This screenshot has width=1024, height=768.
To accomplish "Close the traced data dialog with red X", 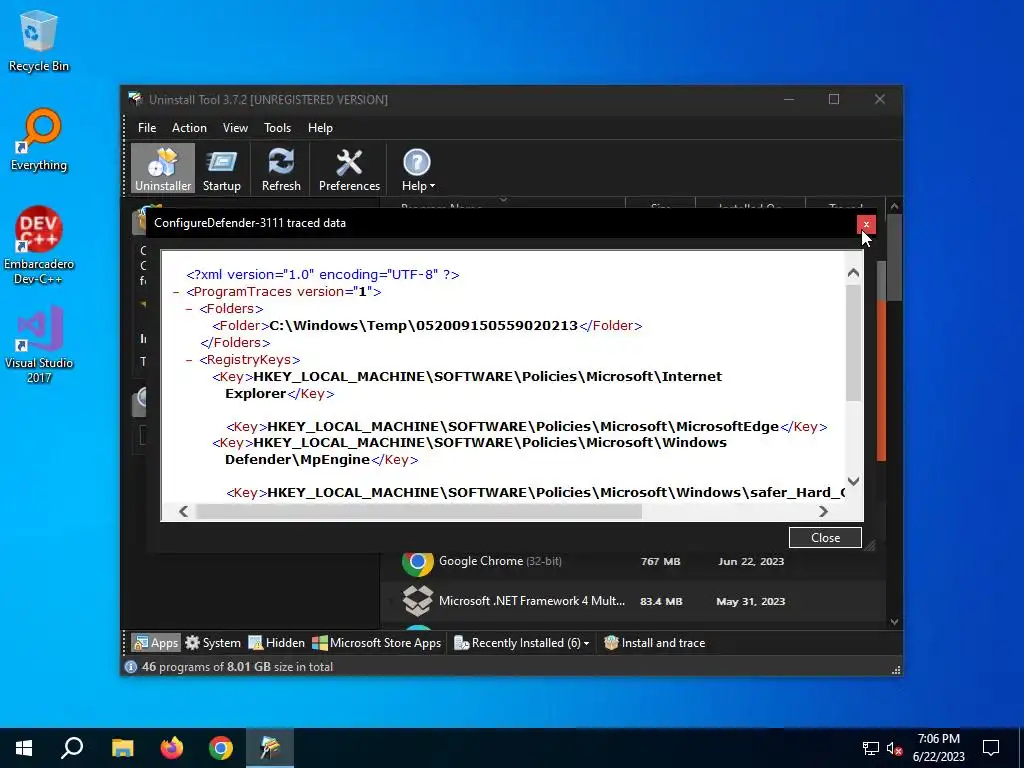I will pos(866,225).
